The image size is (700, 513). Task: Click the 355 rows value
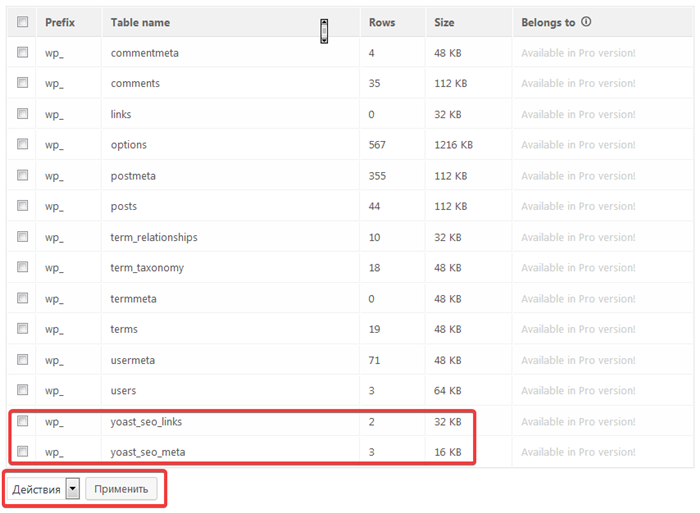tap(377, 176)
